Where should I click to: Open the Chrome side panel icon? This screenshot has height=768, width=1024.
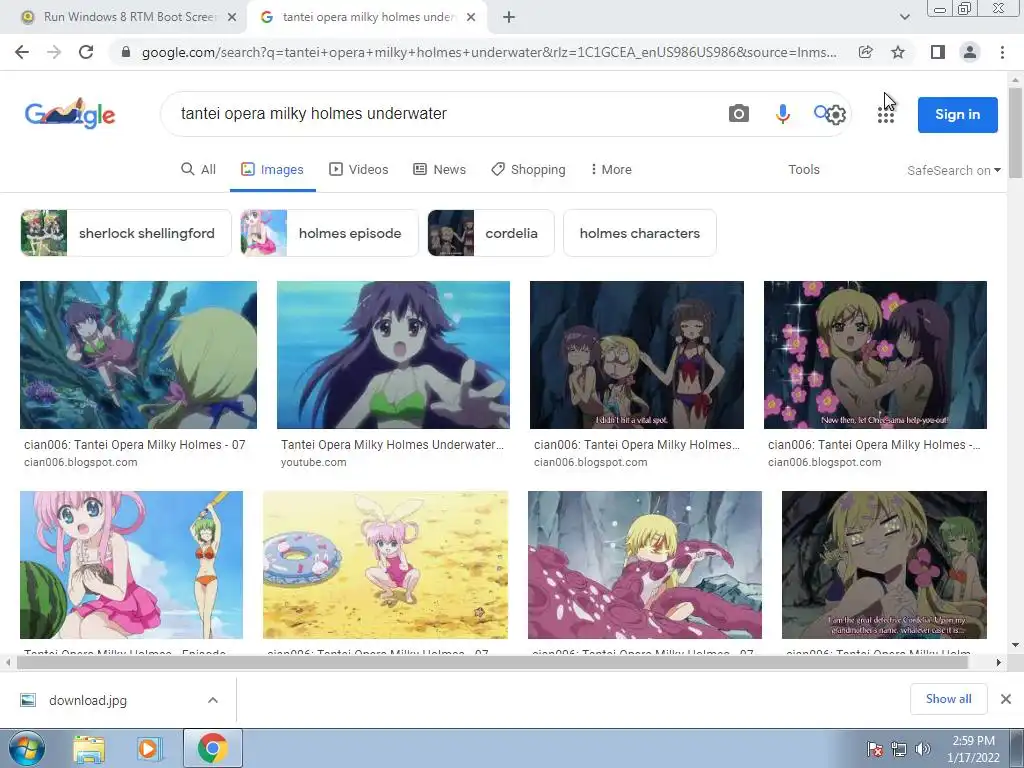(x=938, y=52)
